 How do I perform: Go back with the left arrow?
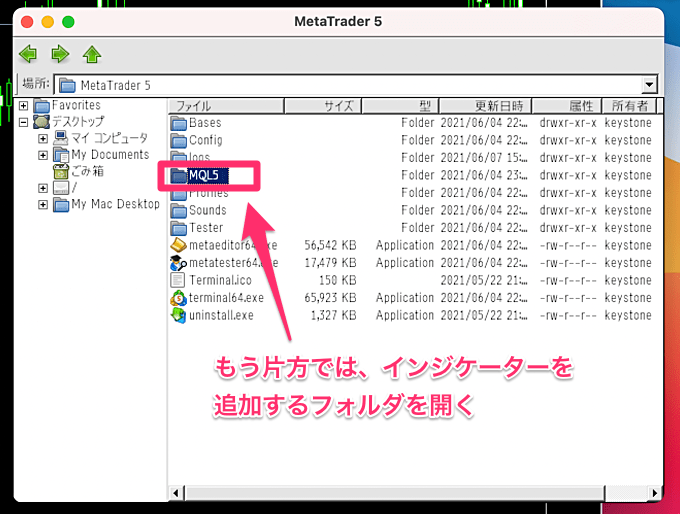[28, 54]
